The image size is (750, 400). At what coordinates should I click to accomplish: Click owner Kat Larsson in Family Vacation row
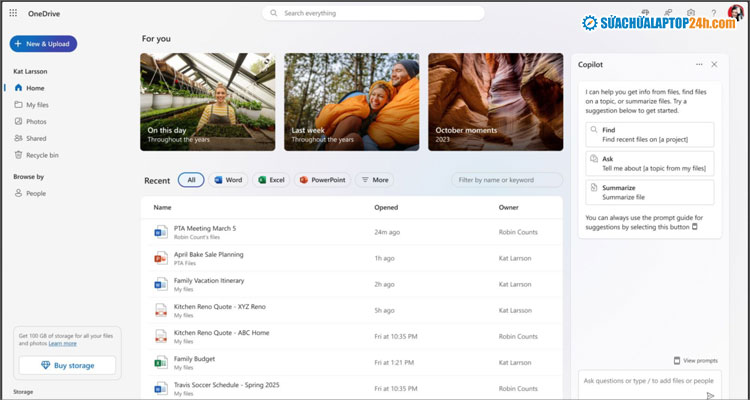[515, 284]
